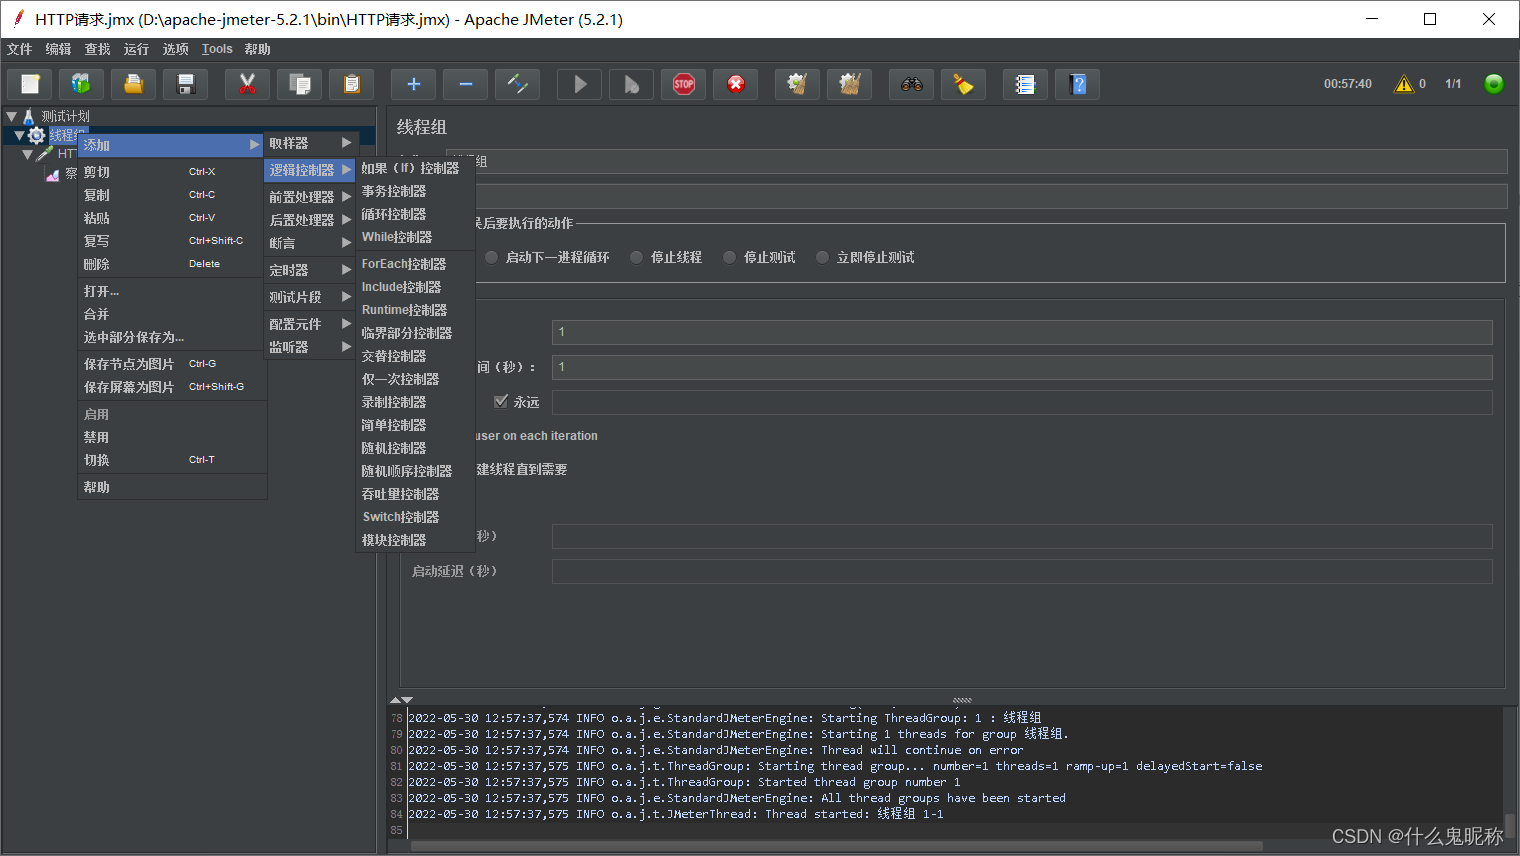Click the Collapse all minus icon
1520x856 pixels.
pos(466,84)
